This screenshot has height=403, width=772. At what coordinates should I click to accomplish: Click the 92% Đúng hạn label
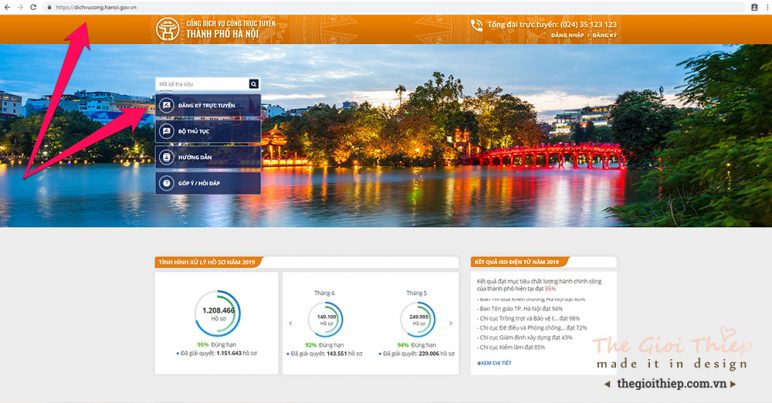coord(324,345)
